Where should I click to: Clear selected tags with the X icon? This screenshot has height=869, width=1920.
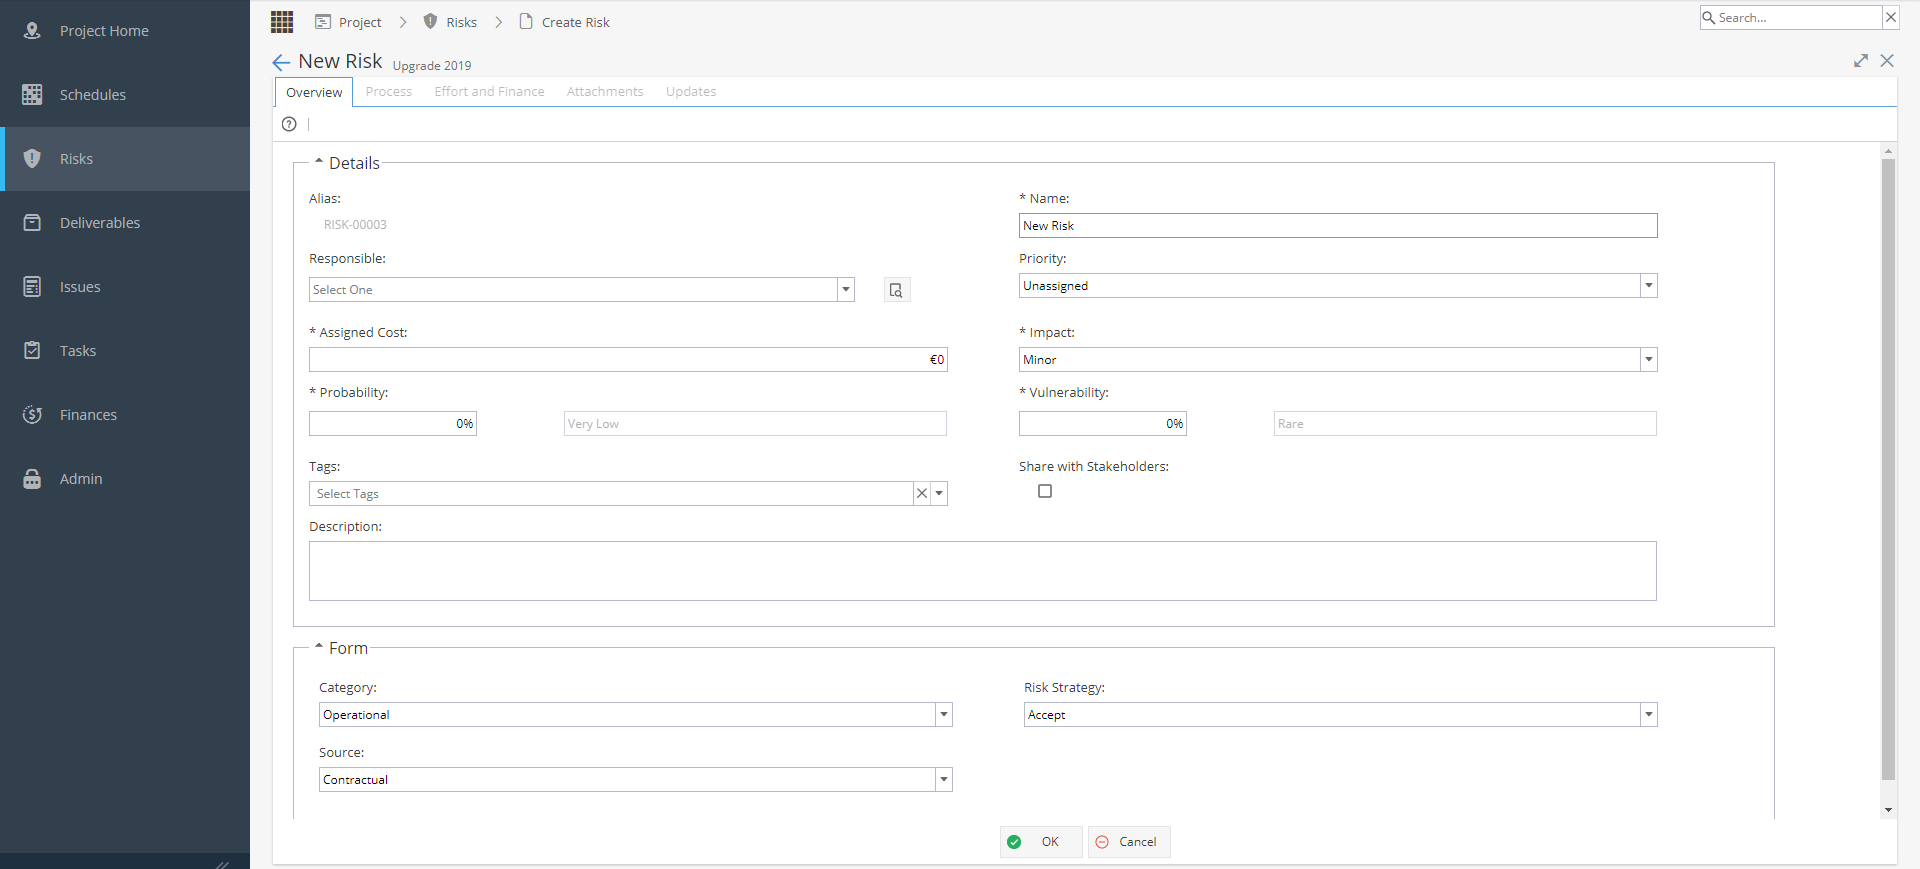(922, 494)
